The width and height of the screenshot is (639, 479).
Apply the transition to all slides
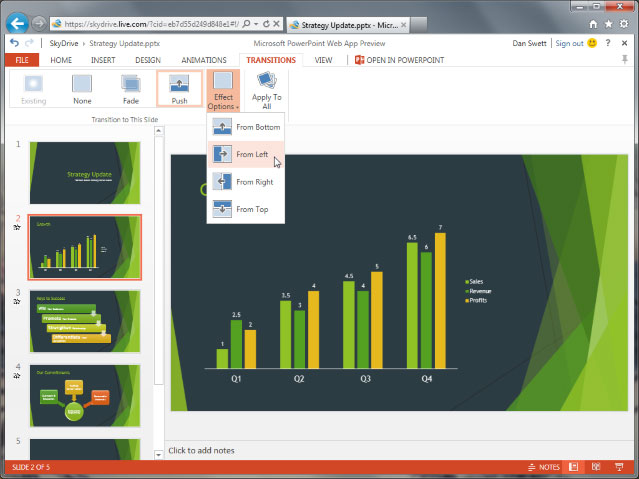pyautogui.click(x=267, y=91)
